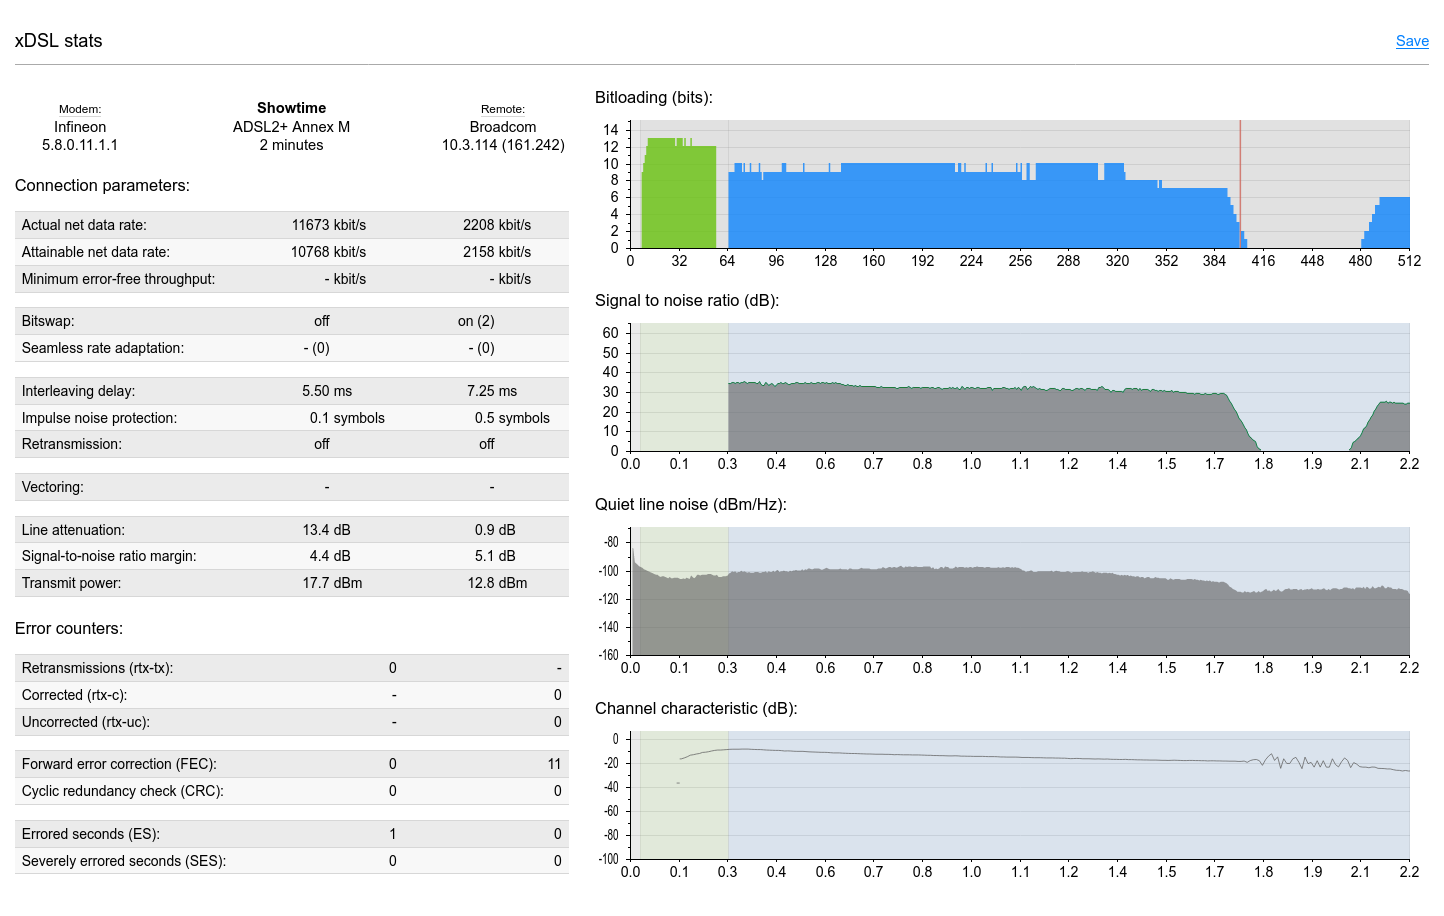1444x916 pixels.
Task: Click the Seamless rate adaptation label
Action: [x=103, y=348]
